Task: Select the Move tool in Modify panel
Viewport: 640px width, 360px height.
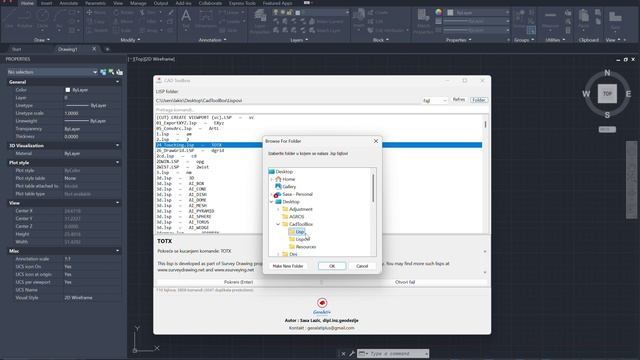Action: 96,13
